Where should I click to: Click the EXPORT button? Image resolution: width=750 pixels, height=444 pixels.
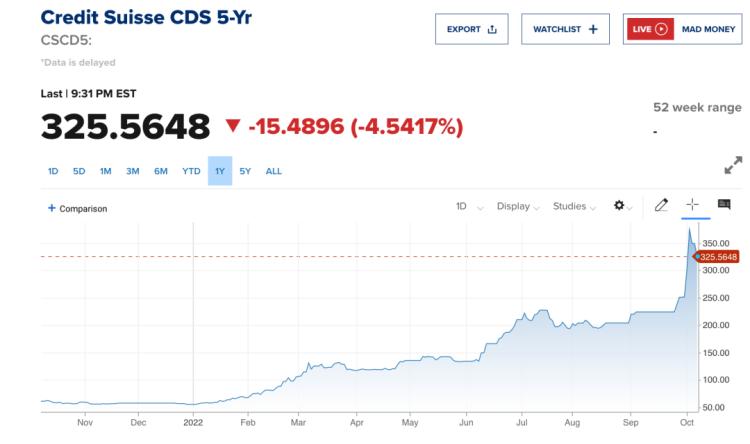[x=471, y=29]
